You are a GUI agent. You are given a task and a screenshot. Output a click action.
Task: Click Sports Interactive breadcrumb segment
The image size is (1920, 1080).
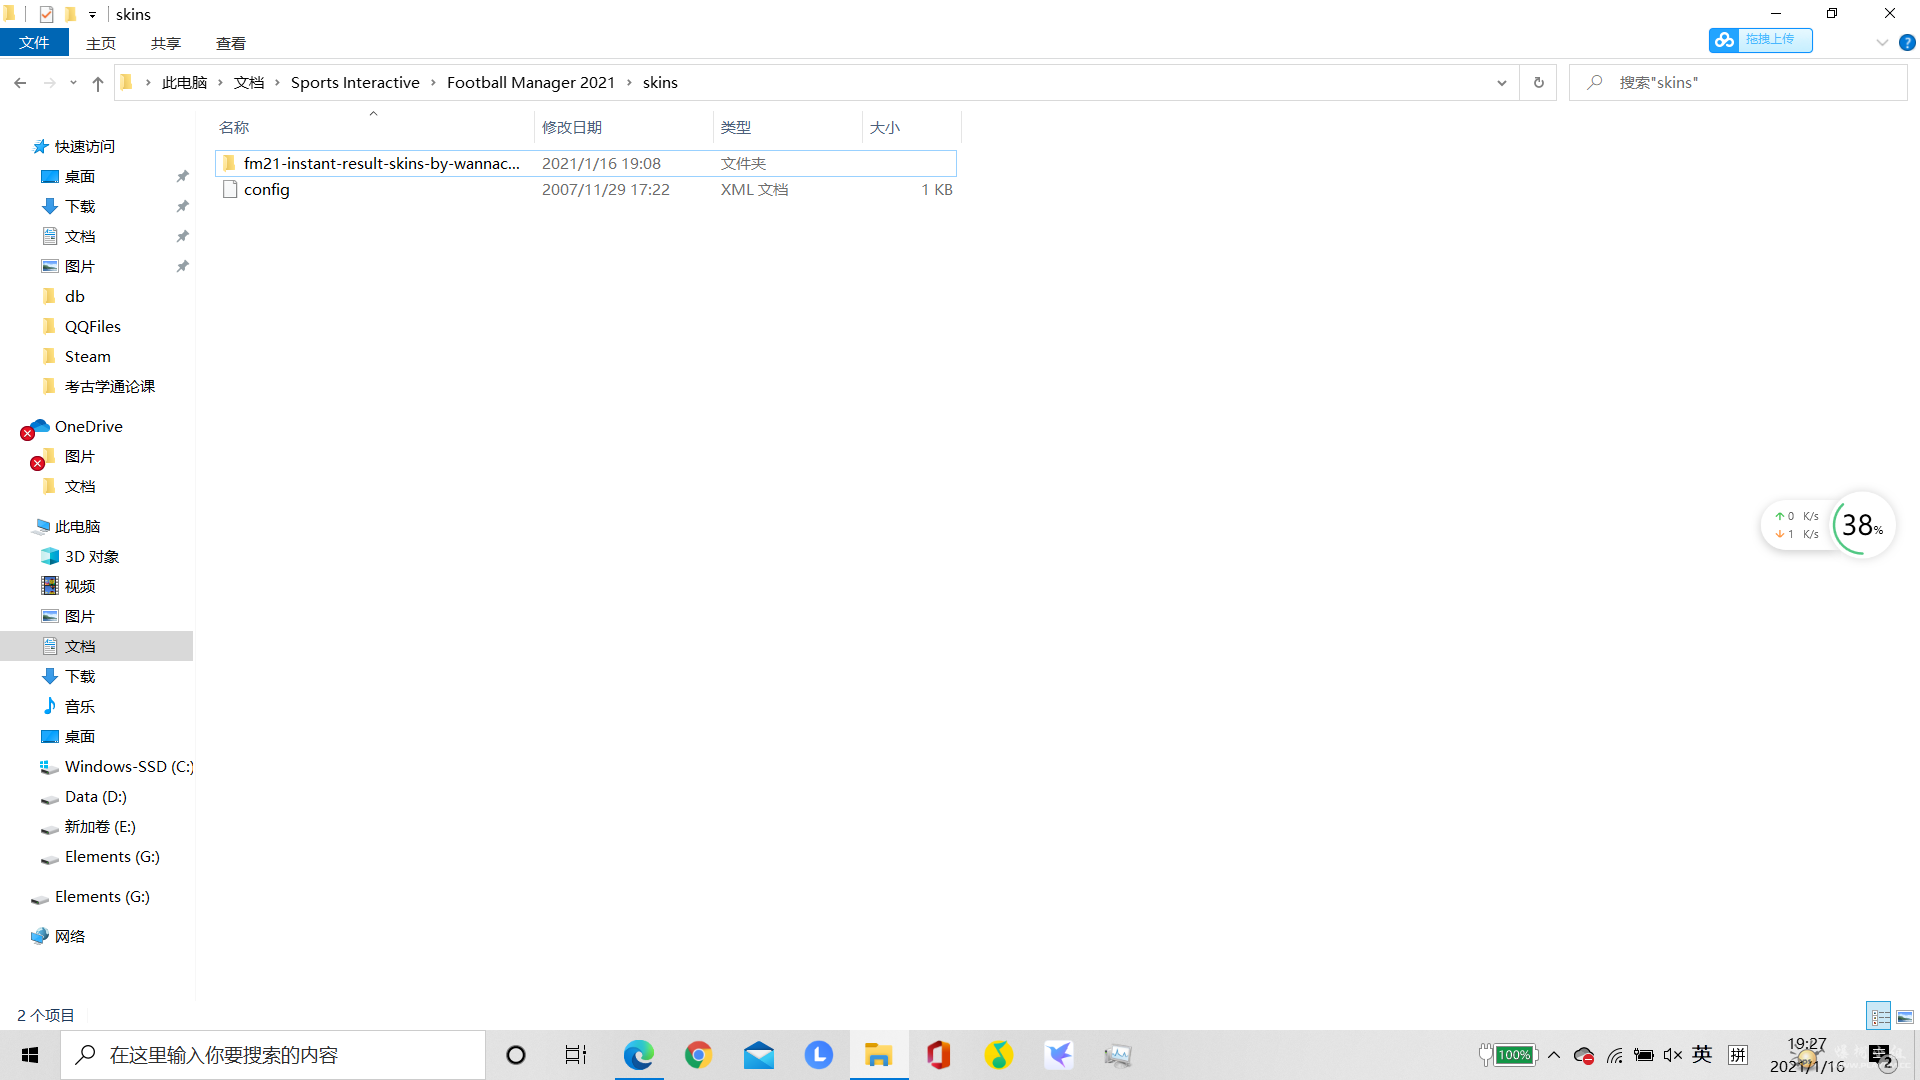tap(355, 83)
